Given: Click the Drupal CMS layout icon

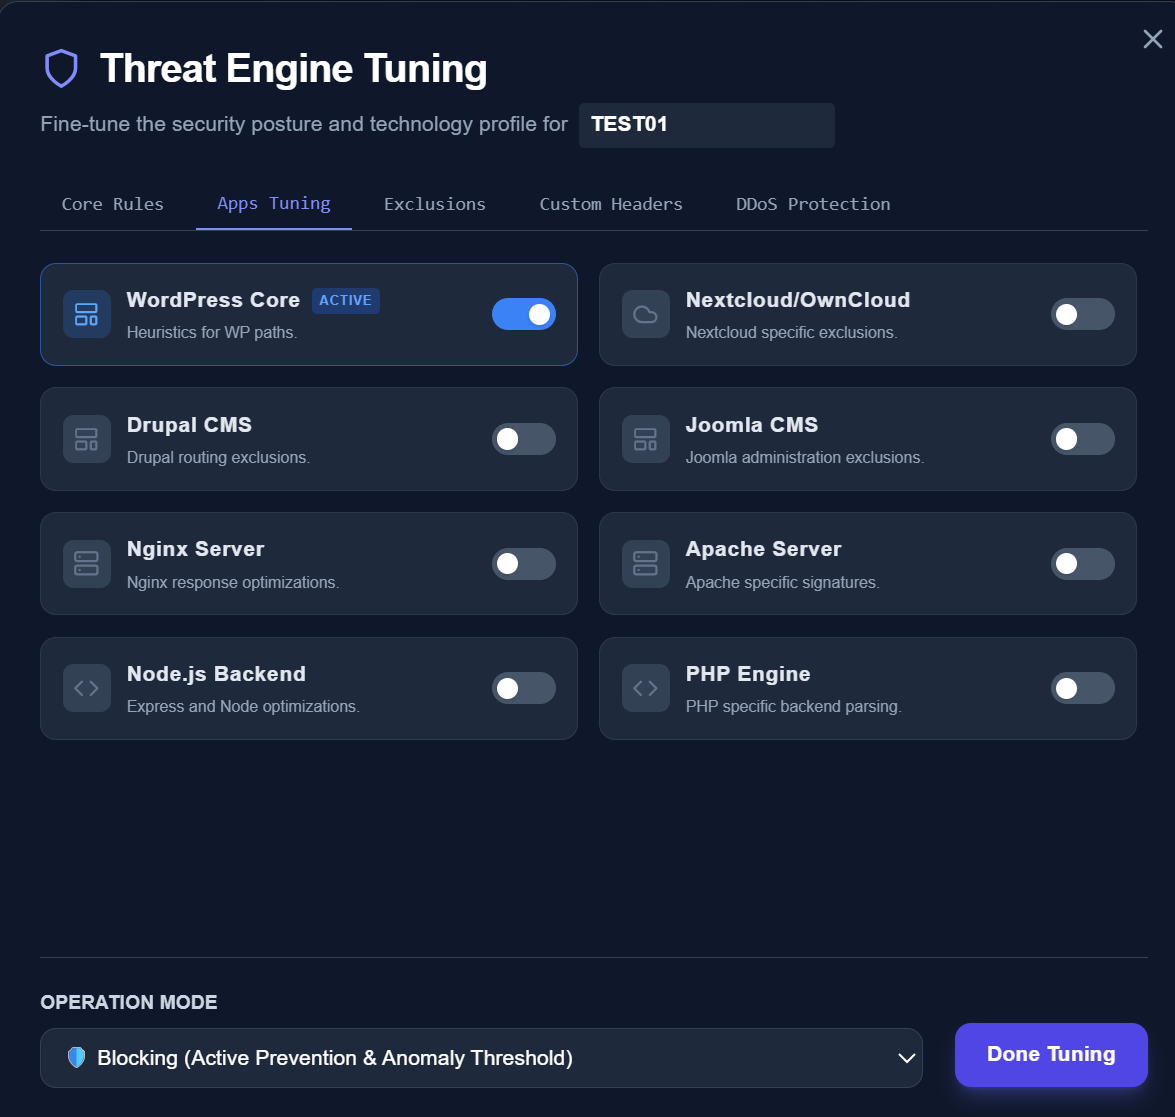Looking at the screenshot, I should [x=87, y=439].
